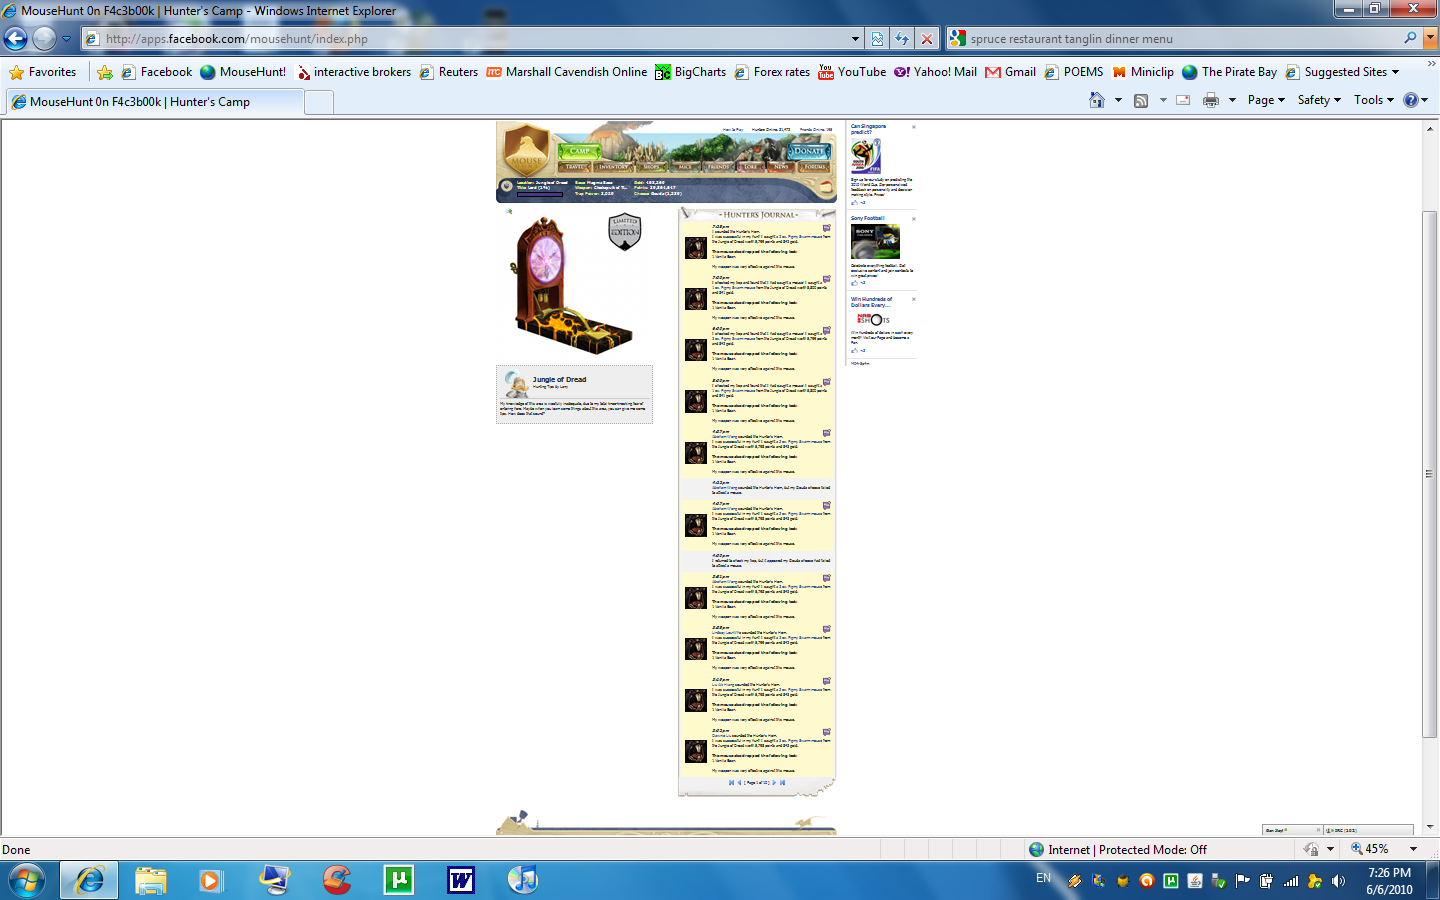Open Microsoft Word from the taskbar

tap(461, 880)
